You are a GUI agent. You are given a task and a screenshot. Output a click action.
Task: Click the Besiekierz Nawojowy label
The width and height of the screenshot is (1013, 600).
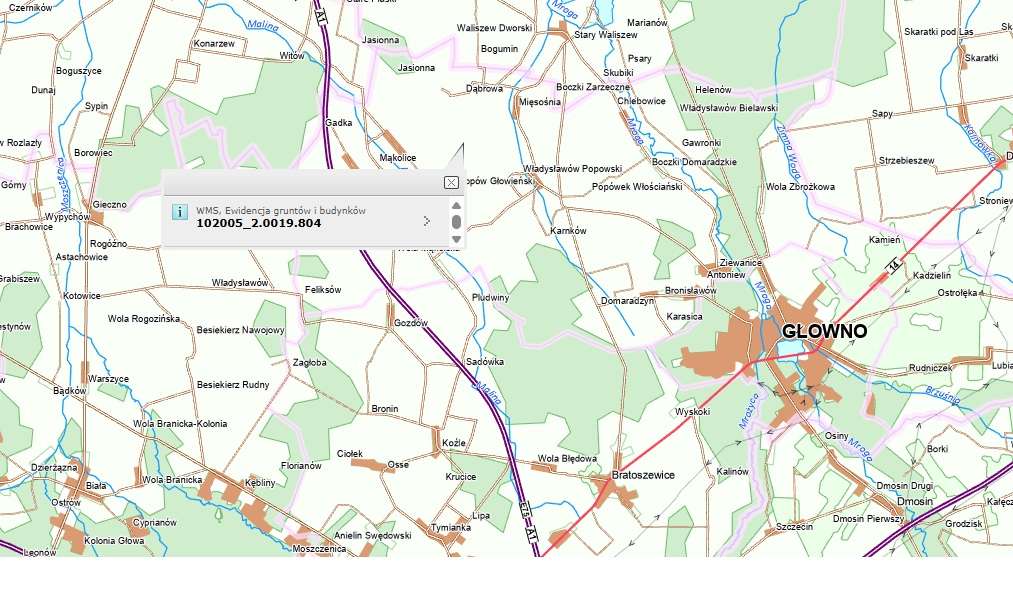tap(240, 330)
